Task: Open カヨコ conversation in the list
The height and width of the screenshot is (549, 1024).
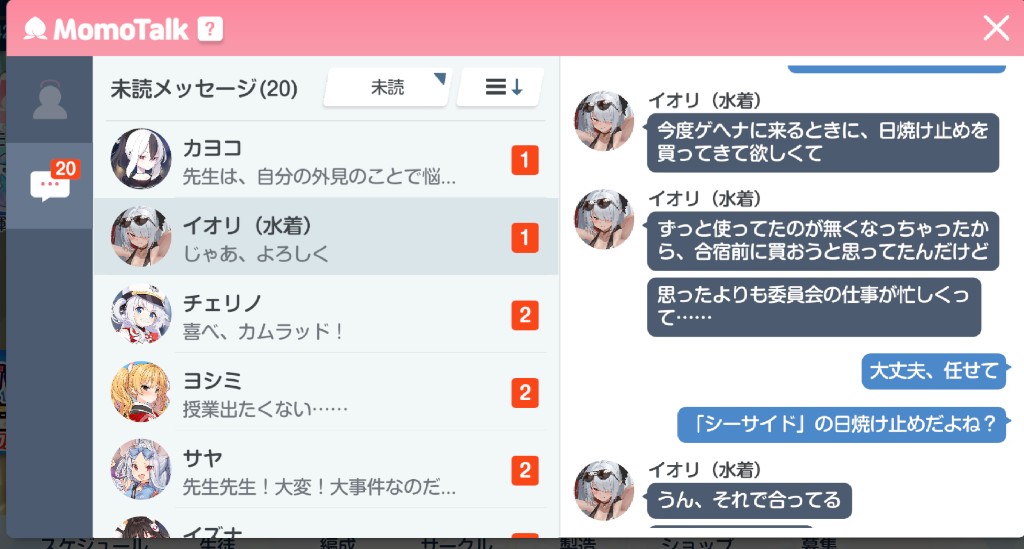Action: 327,160
